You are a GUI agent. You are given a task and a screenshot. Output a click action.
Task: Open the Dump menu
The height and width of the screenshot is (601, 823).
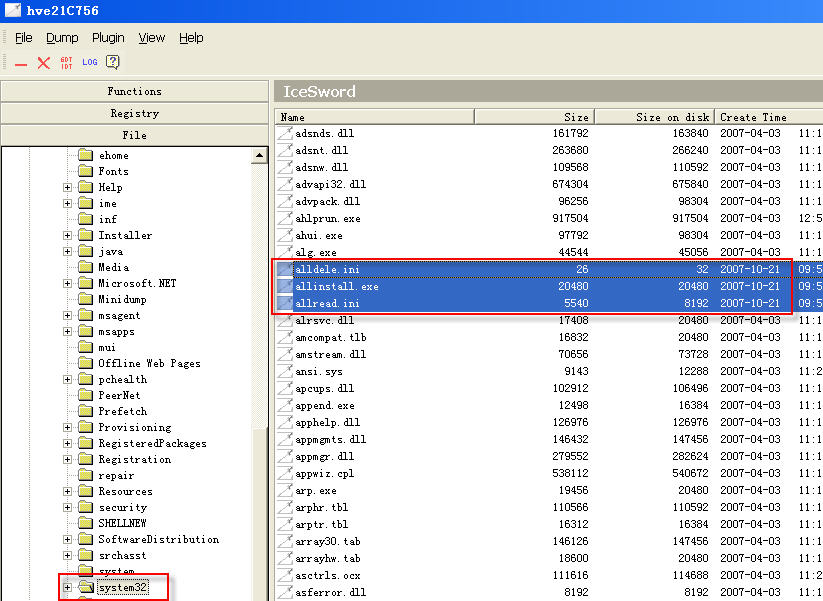[62, 38]
